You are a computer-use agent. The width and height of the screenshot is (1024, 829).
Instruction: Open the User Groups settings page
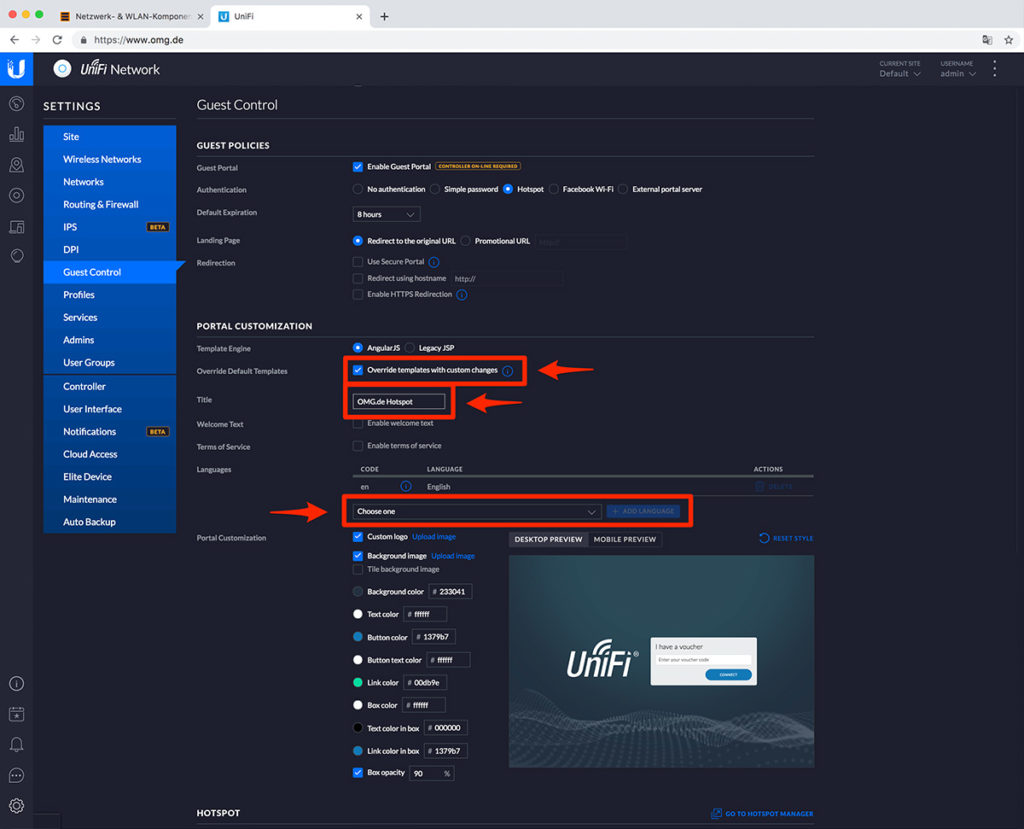[89, 363]
